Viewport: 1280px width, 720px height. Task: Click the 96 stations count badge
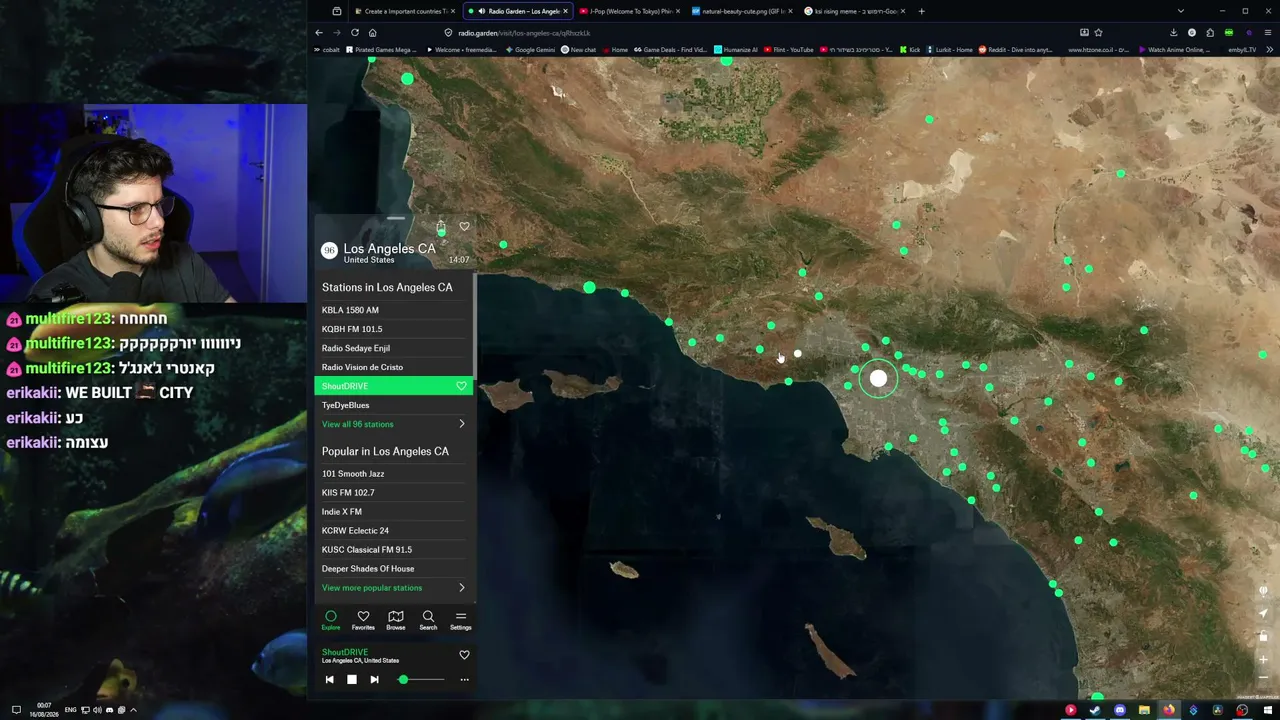tap(329, 251)
